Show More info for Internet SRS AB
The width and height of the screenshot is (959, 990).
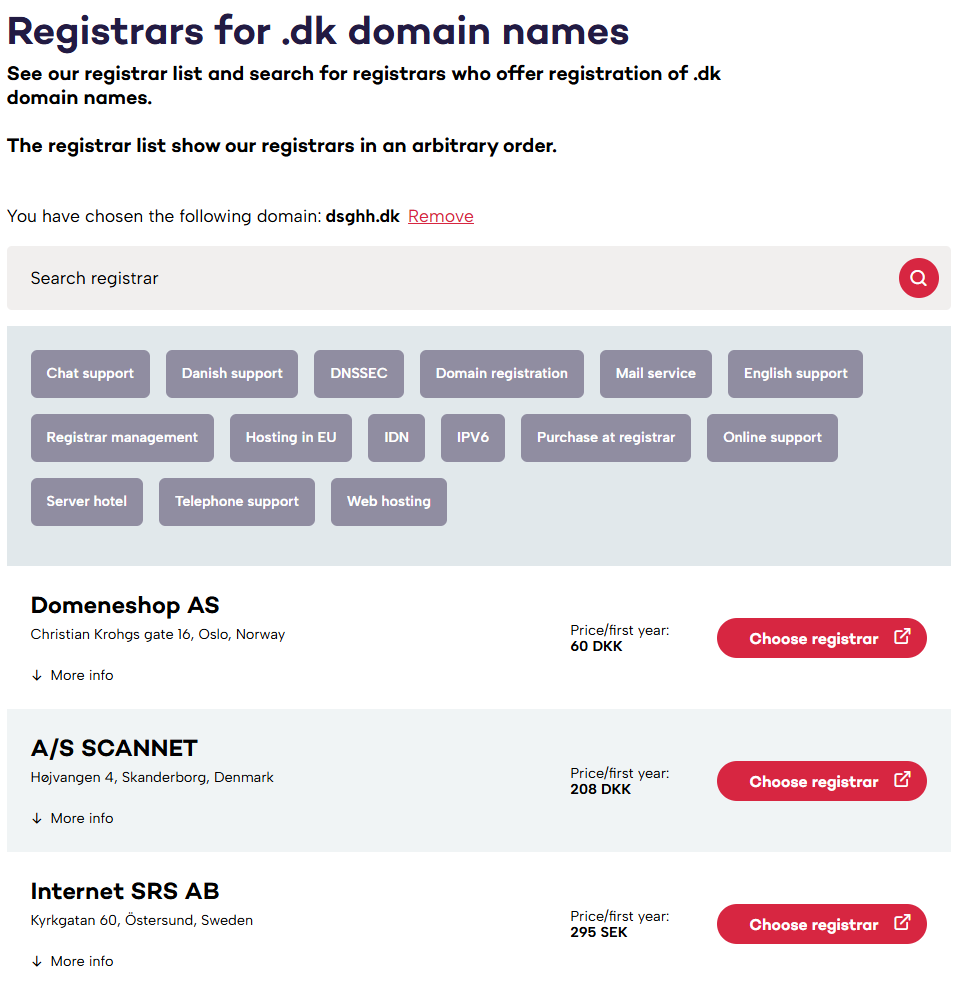73,962
